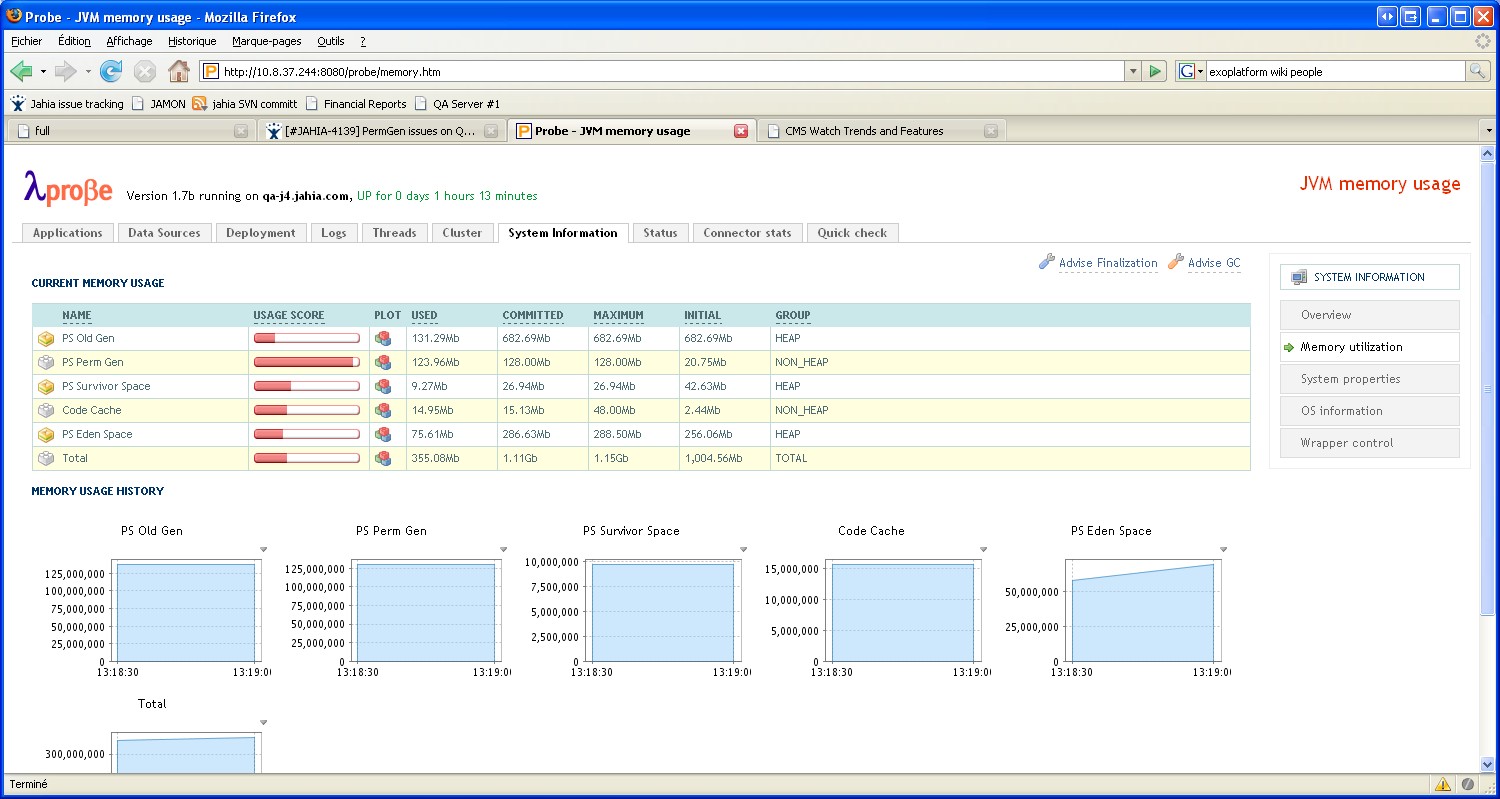Click the System Information monitor icon
This screenshot has height=799, width=1500.
[1299, 277]
